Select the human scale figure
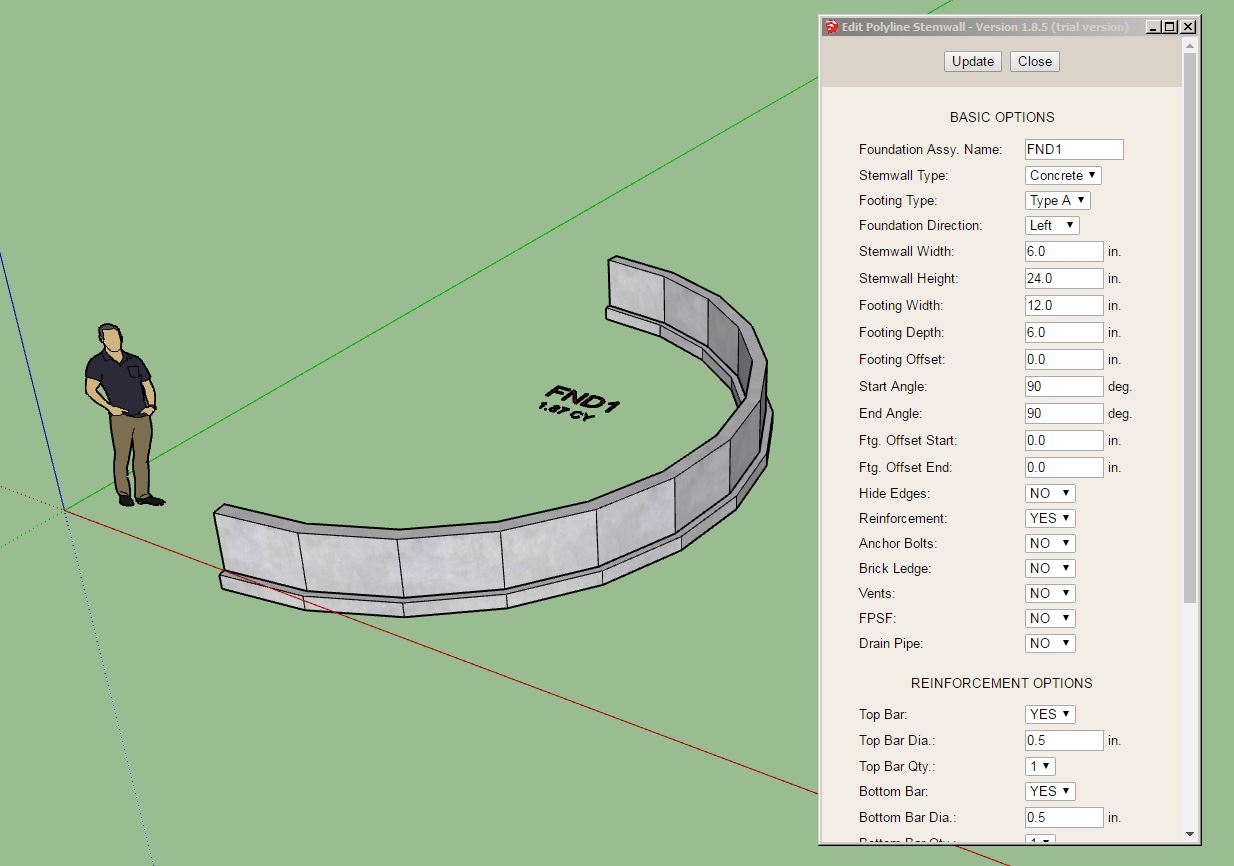This screenshot has width=1234, height=866. 122,410
